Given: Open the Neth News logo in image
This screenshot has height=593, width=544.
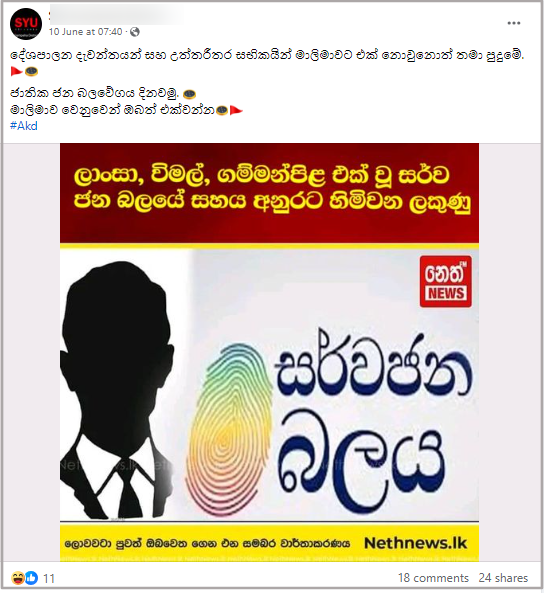Looking at the screenshot, I should 446,281.
